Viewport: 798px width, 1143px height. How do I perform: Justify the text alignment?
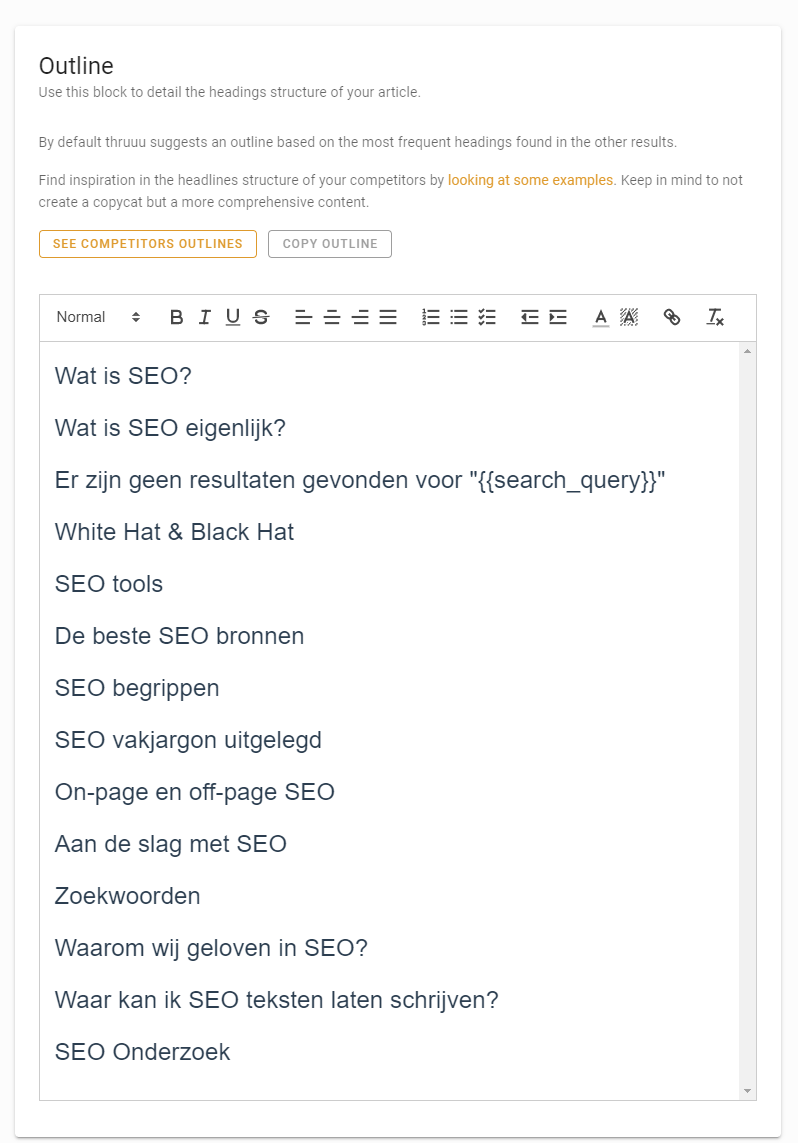[x=388, y=317]
